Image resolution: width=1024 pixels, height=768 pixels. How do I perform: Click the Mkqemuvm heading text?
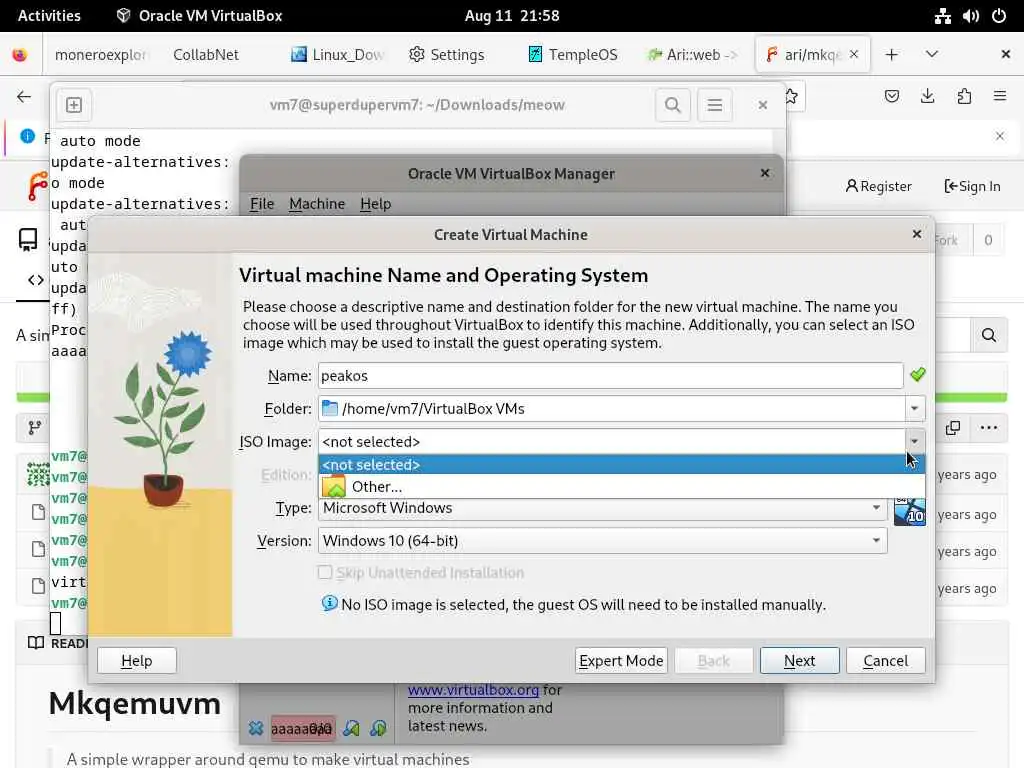click(x=135, y=704)
